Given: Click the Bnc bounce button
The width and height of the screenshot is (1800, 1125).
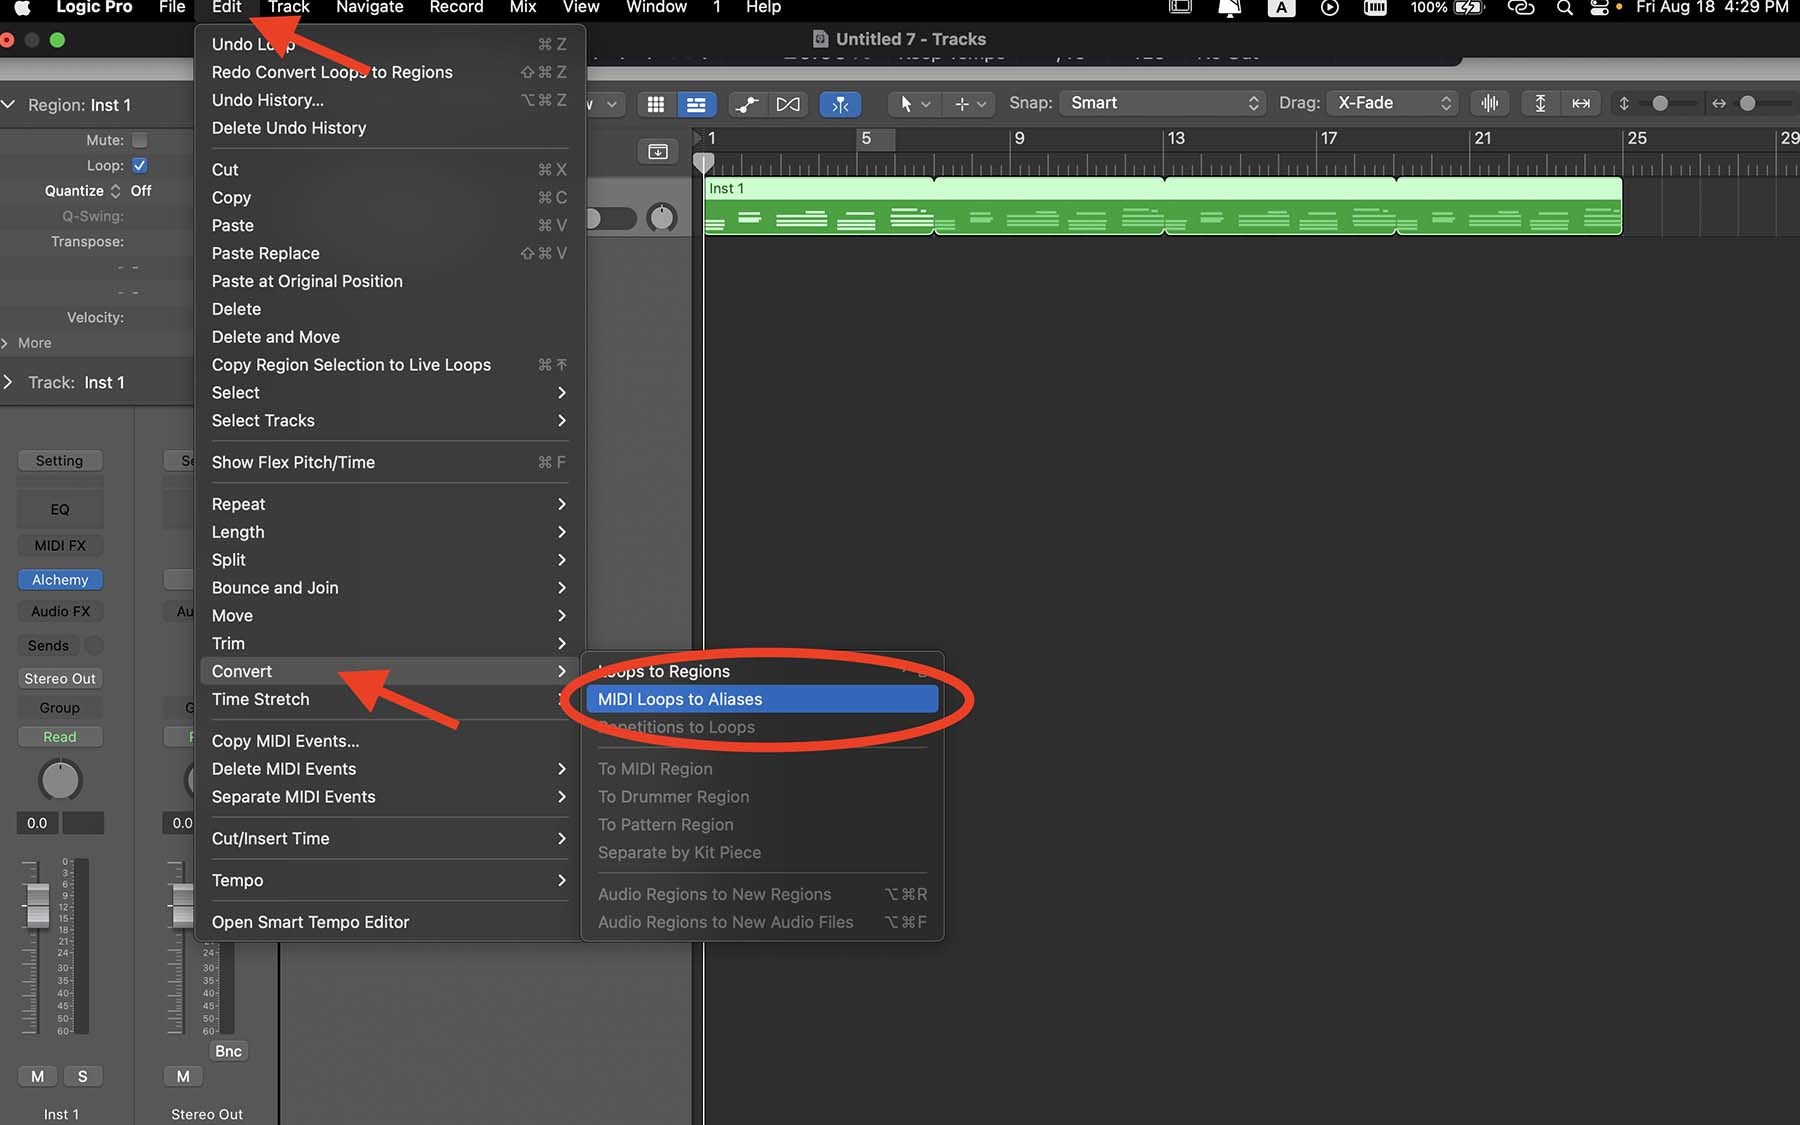Looking at the screenshot, I should [x=228, y=1051].
